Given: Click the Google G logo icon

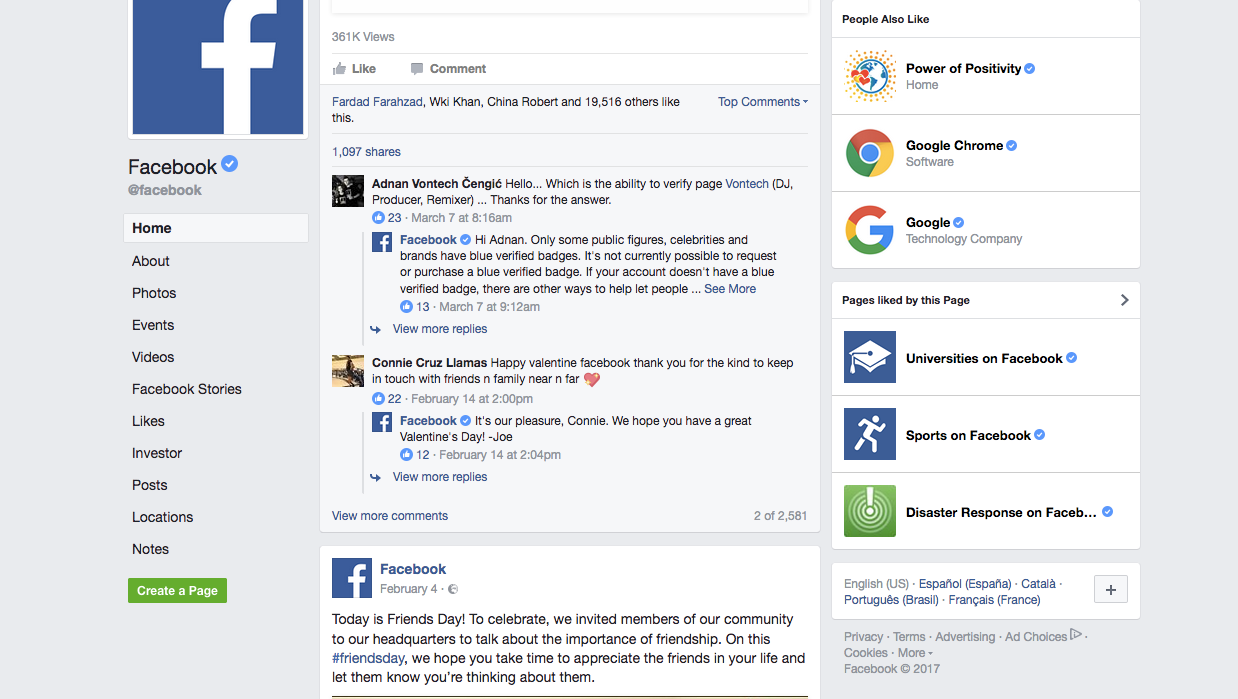Looking at the screenshot, I should (870, 230).
